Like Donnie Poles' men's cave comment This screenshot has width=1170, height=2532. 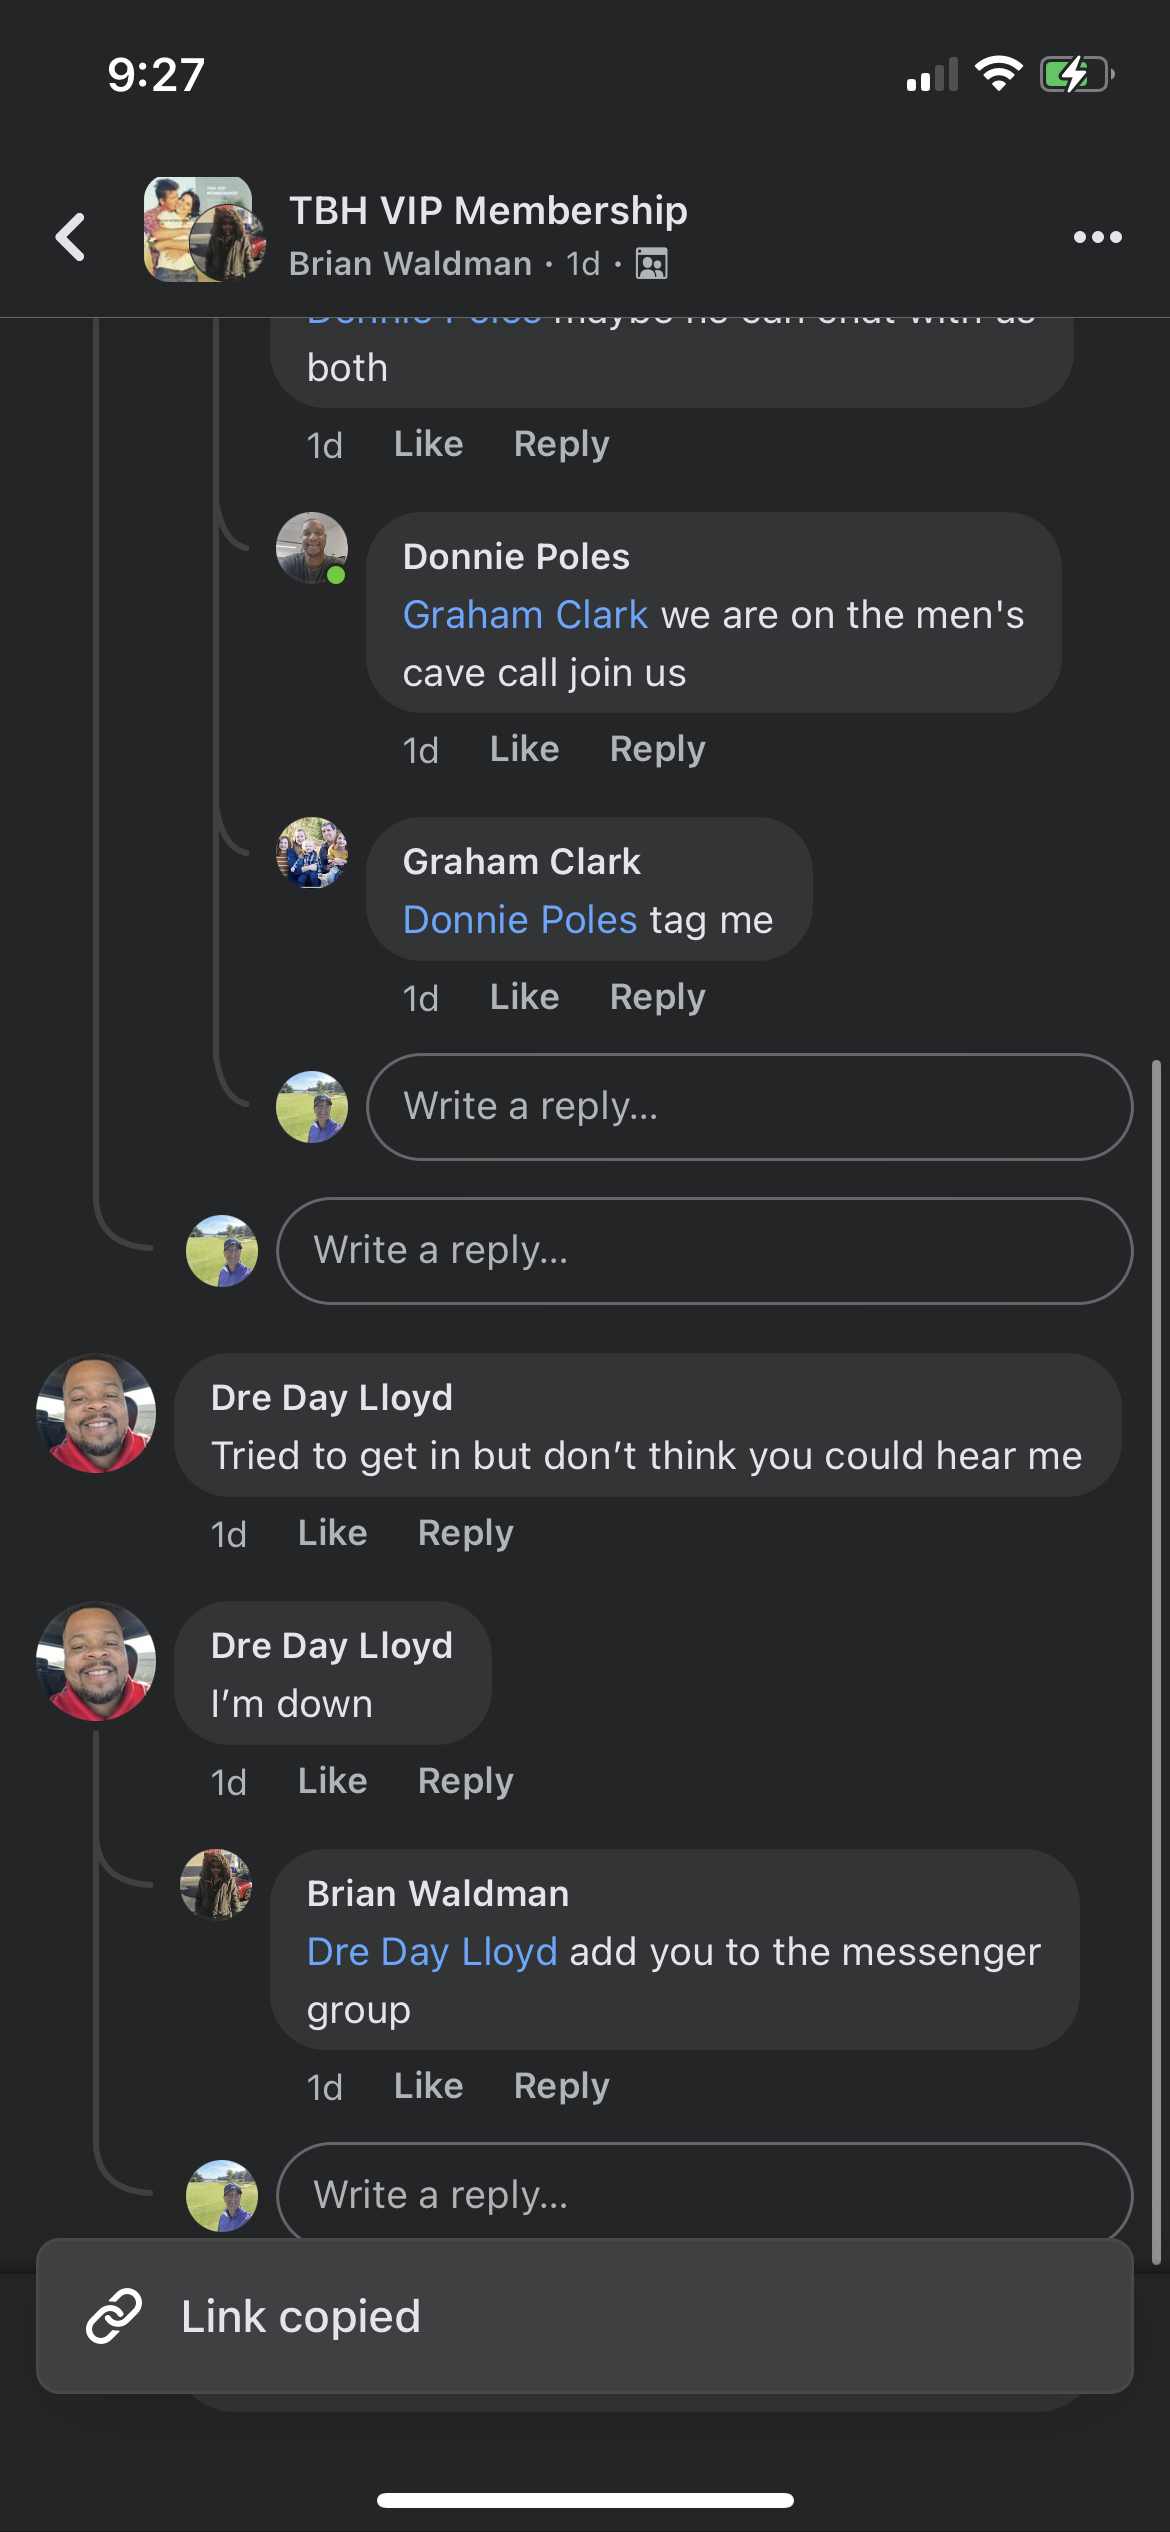pyautogui.click(x=524, y=749)
